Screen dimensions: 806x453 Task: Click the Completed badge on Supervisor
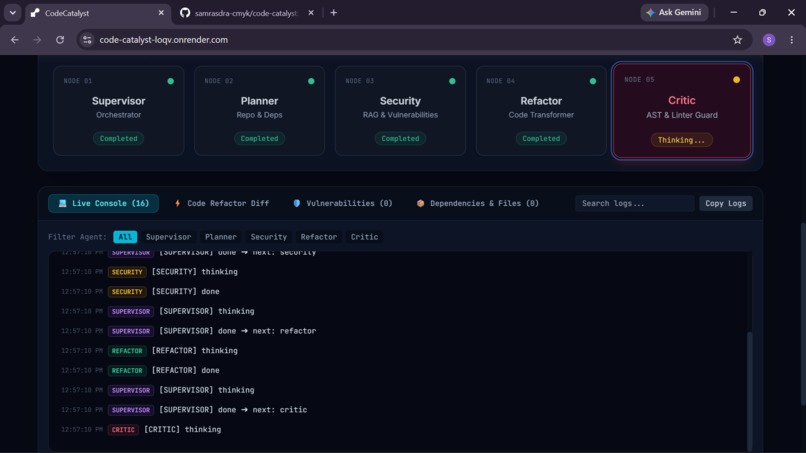[119, 138]
